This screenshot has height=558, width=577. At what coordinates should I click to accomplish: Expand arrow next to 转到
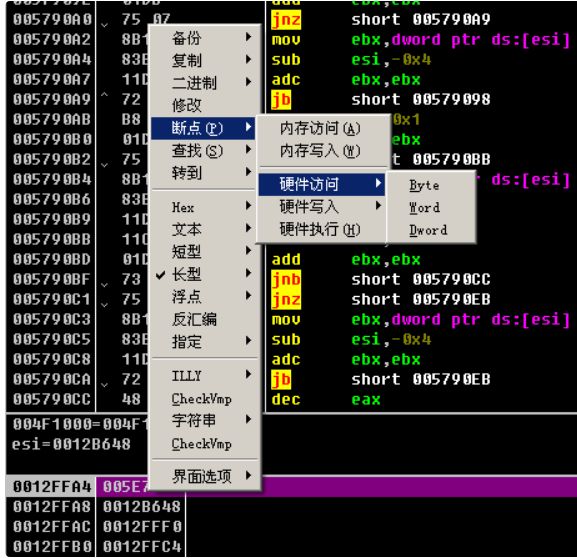[x=249, y=172]
